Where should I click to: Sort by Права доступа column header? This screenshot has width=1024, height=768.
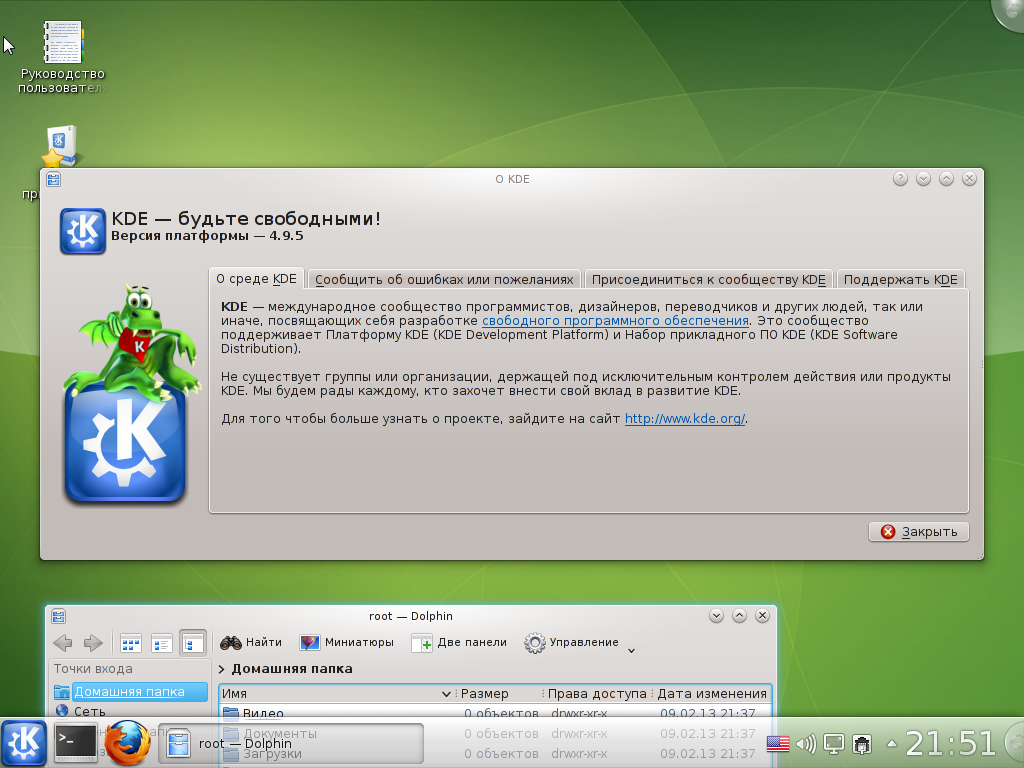point(597,694)
